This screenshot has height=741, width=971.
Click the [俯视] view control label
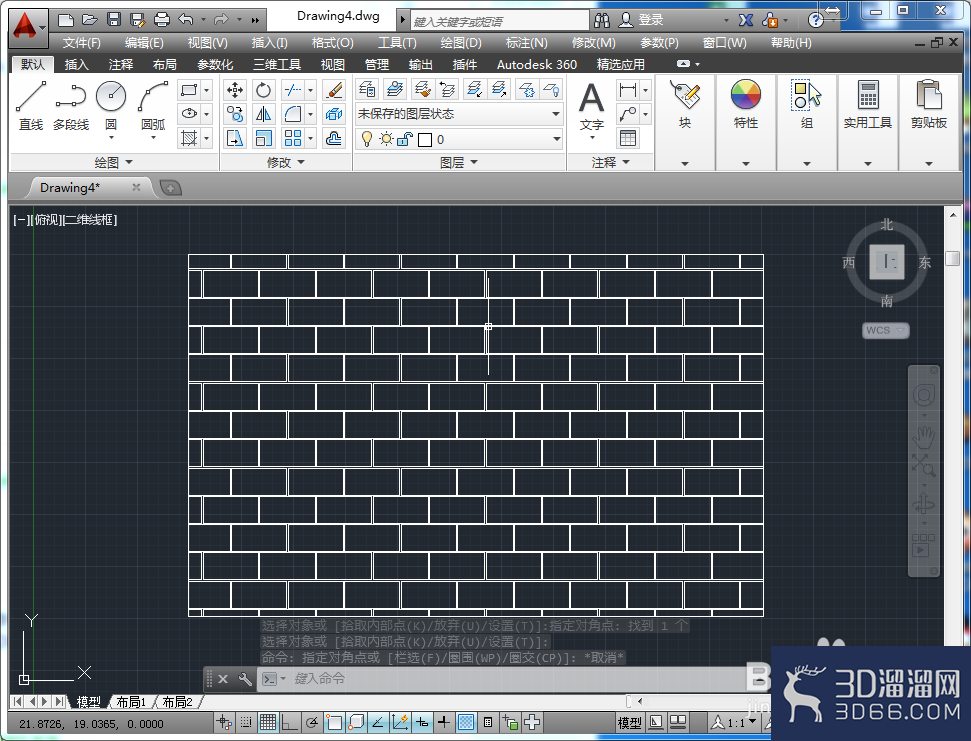click(48, 219)
